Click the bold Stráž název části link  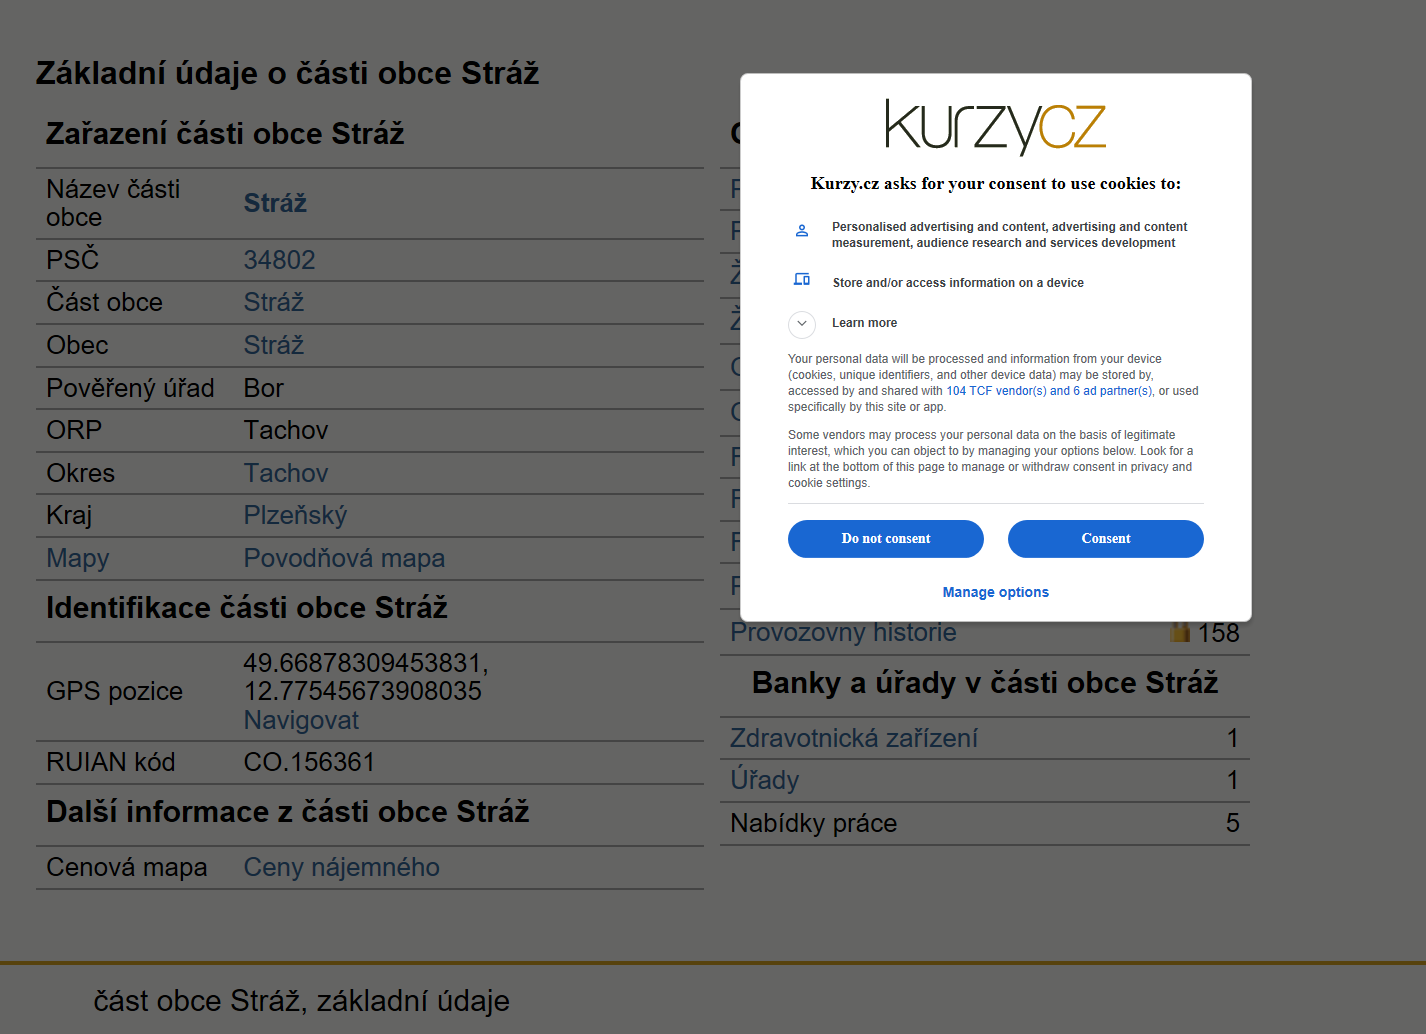pyautogui.click(x=276, y=203)
